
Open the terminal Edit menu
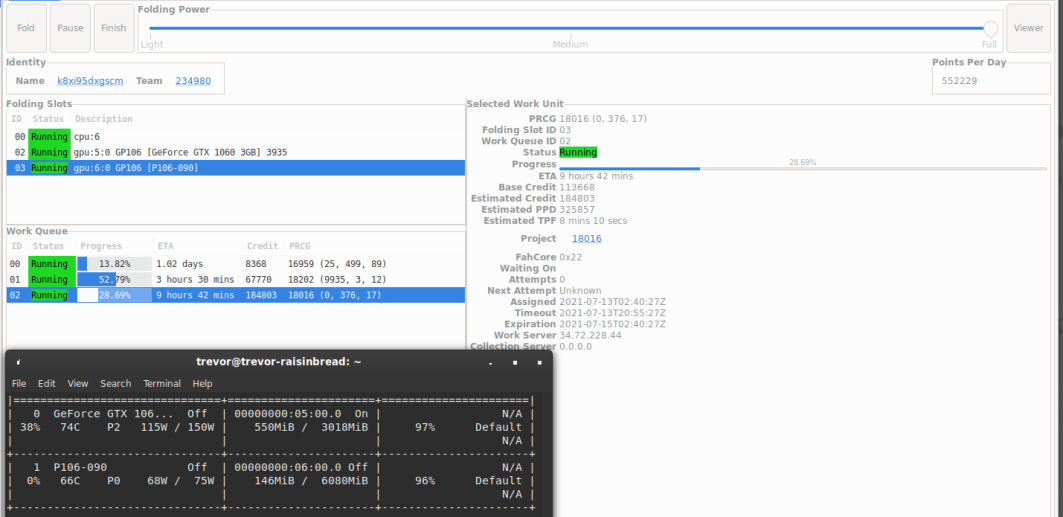47,384
